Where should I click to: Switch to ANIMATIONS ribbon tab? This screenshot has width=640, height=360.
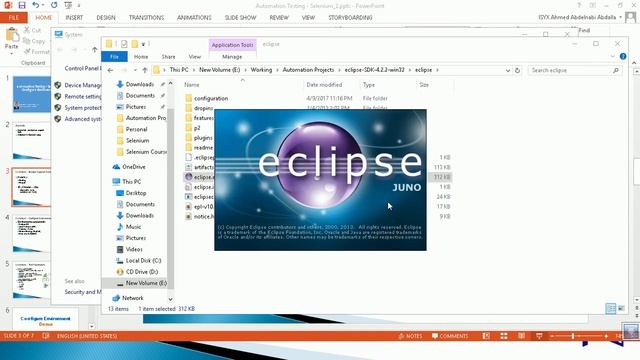click(x=194, y=18)
